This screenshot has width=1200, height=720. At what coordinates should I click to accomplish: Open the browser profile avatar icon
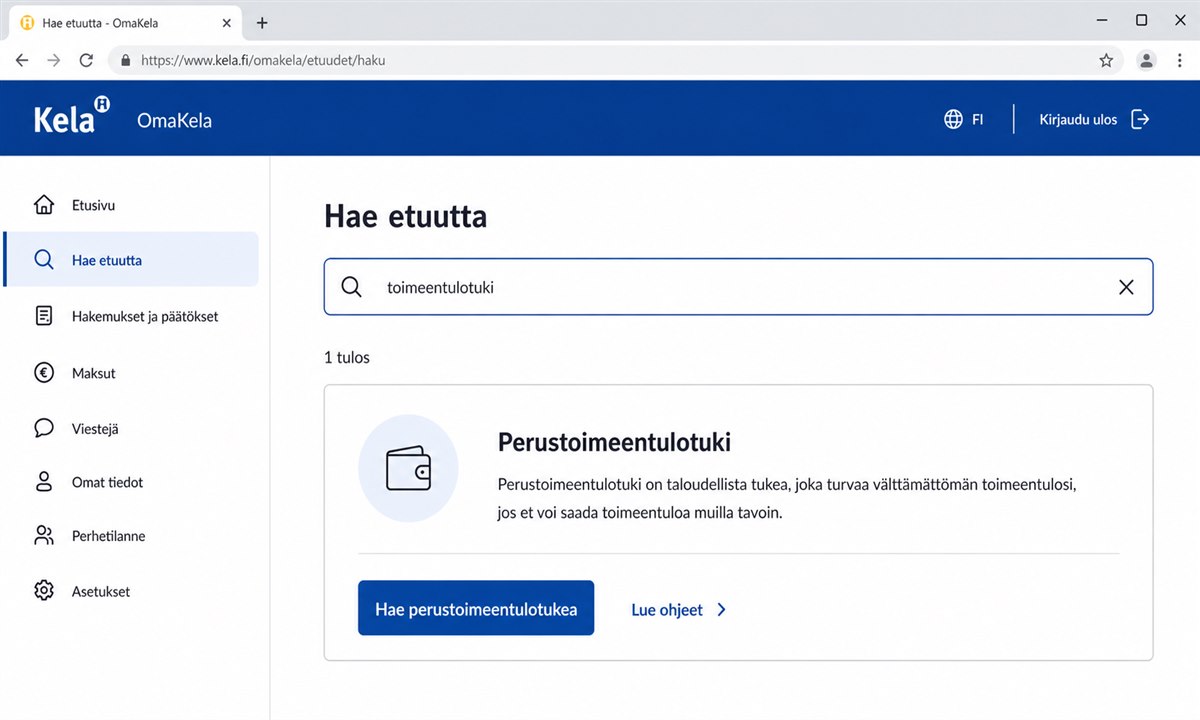pos(1147,60)
